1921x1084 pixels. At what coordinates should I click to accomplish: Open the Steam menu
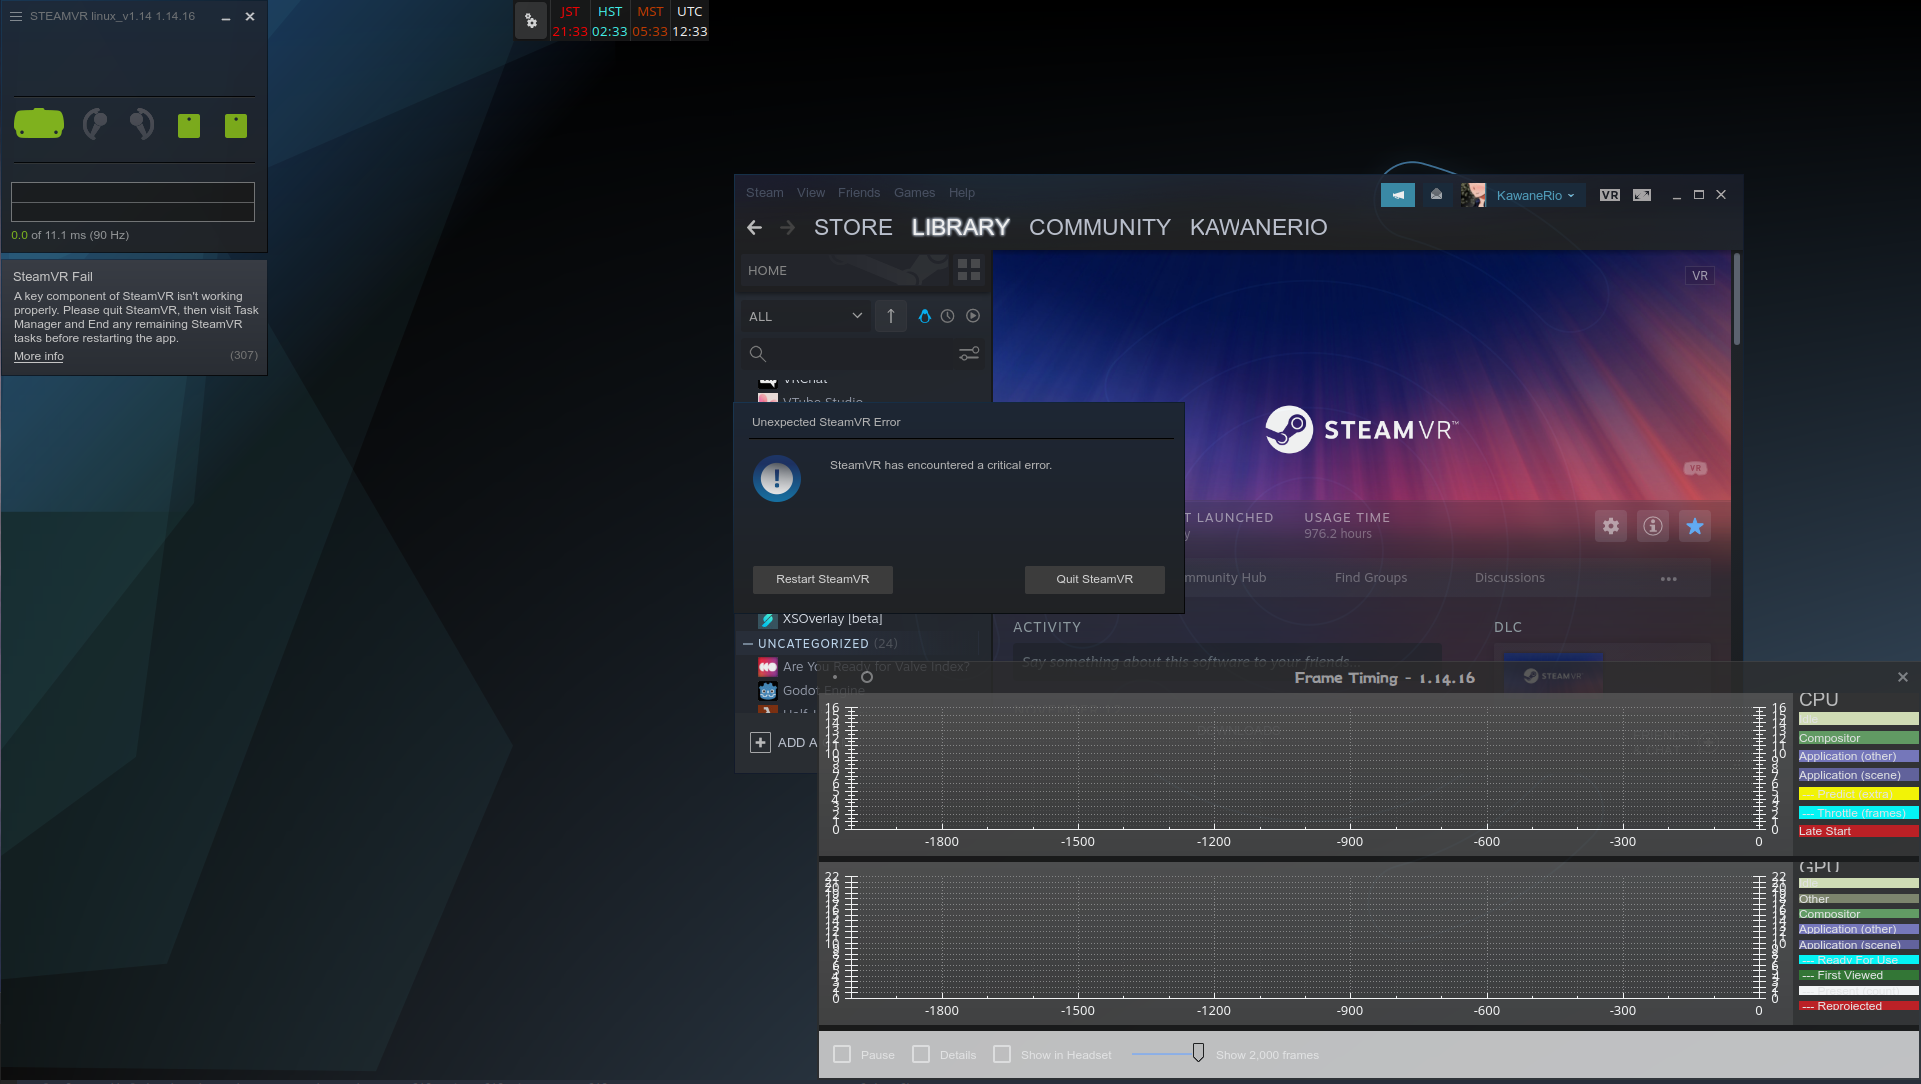(x=765, y=193)
